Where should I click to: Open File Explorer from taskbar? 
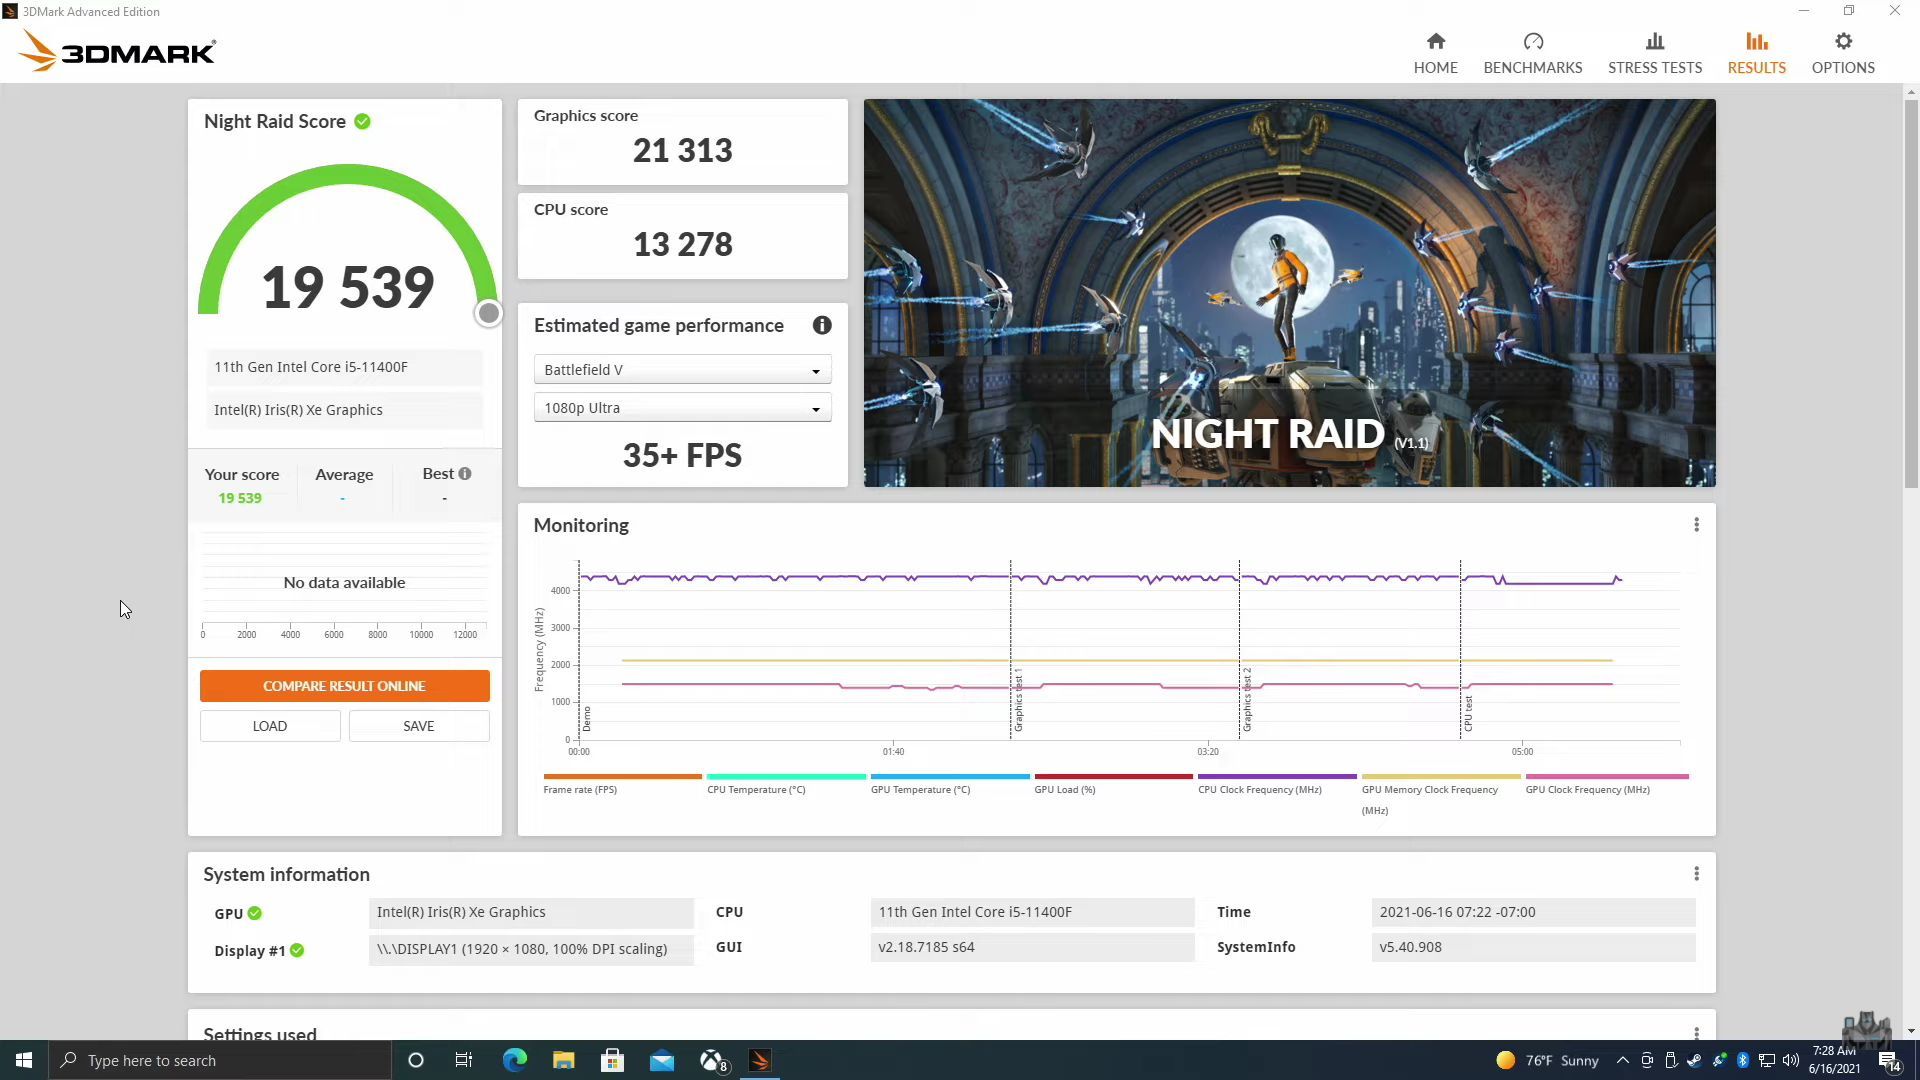pos(563,1060)
